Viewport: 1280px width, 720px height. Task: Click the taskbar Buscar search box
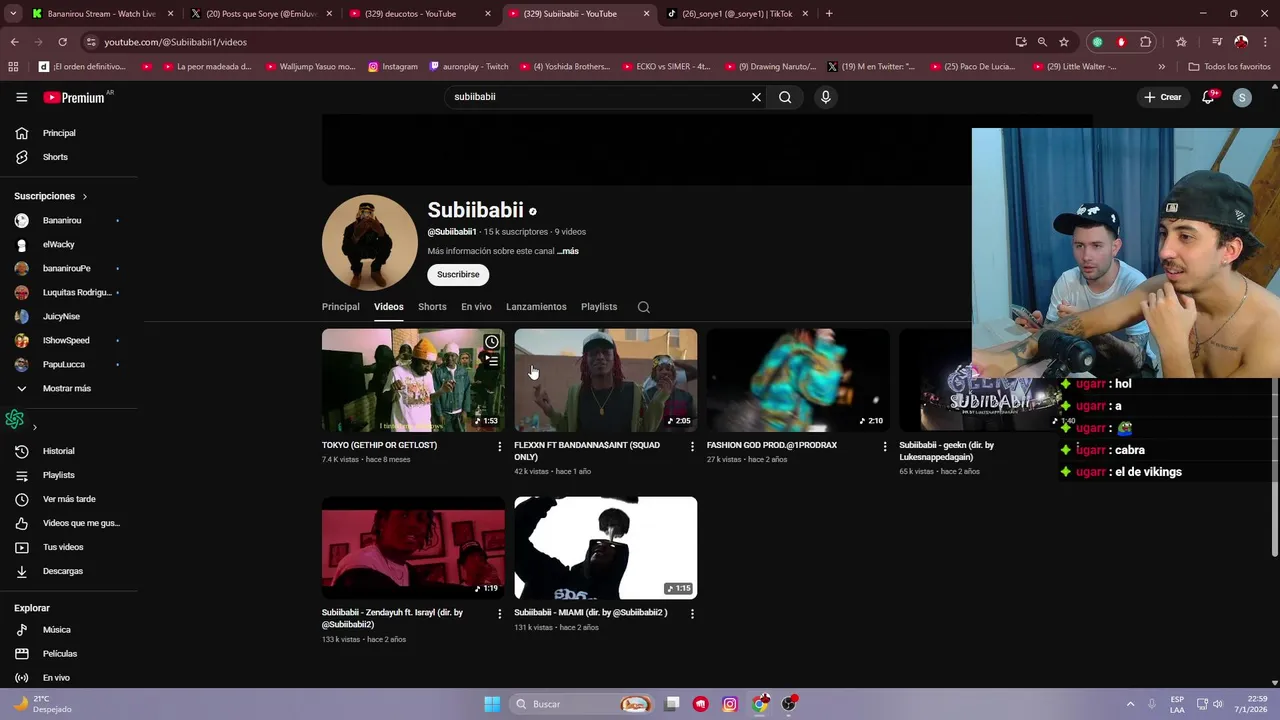coord(584,704)
